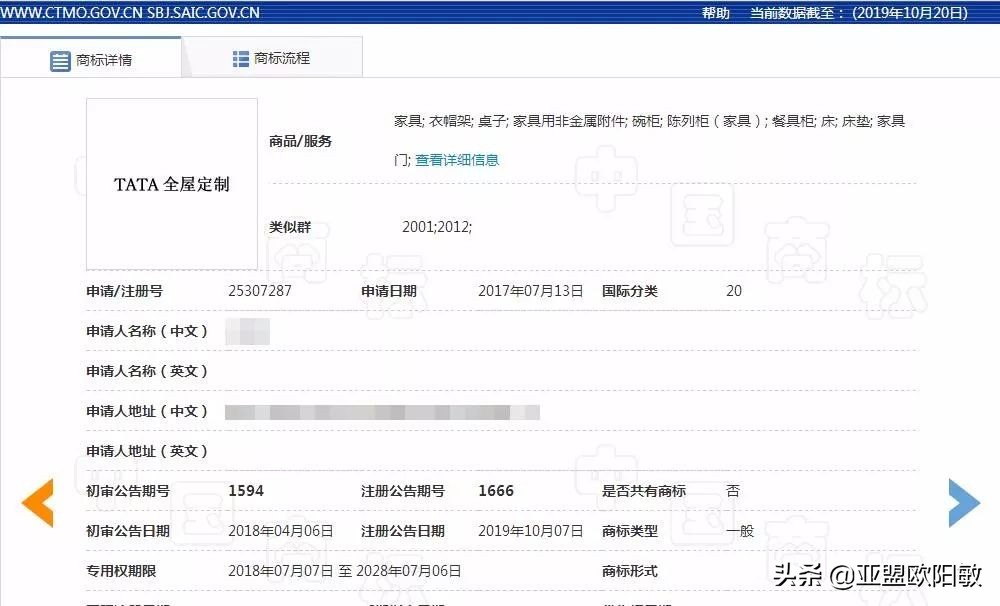
Task: Switch to the 商标流程 tab
Action: [x=285, y=57]
